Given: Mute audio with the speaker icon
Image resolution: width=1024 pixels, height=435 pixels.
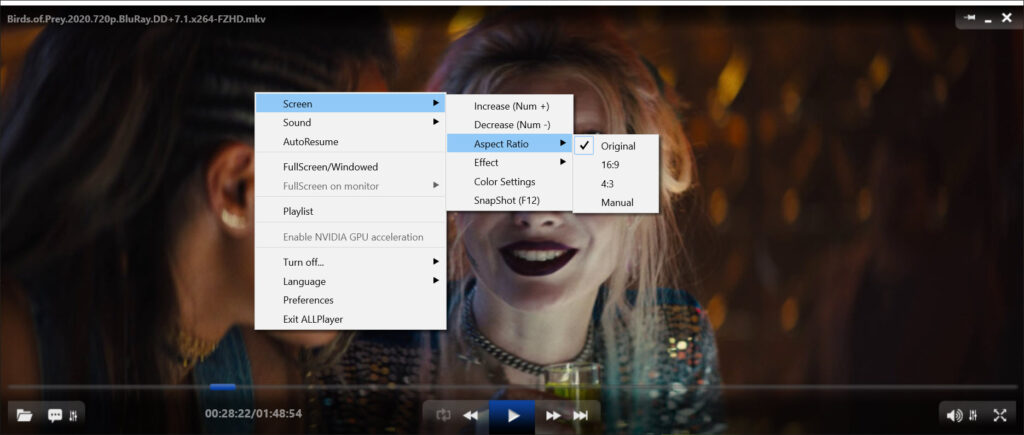Looking at the screenshot, I should pyautogui.click(x=954, y=415).
